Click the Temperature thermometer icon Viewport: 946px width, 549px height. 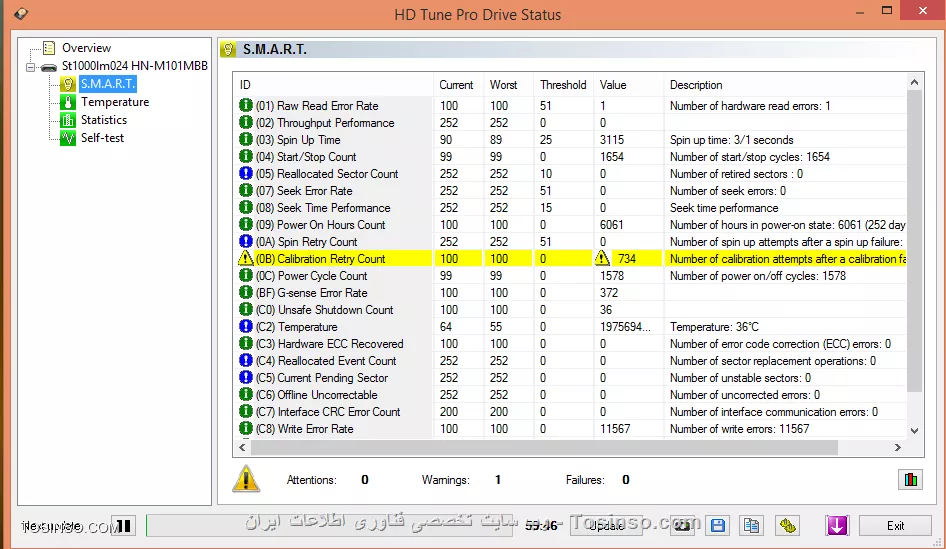point(68,102)
